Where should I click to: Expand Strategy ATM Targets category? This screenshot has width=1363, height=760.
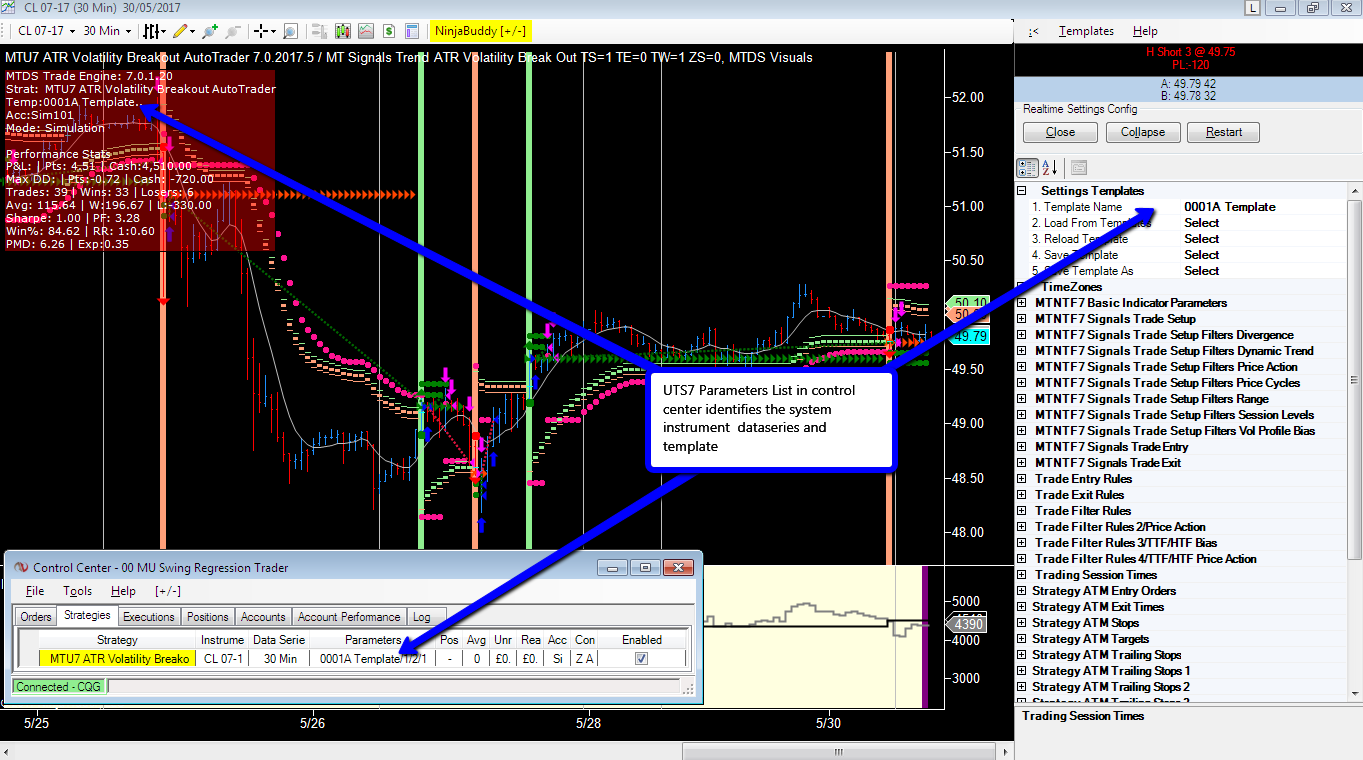click(1022, 639)
